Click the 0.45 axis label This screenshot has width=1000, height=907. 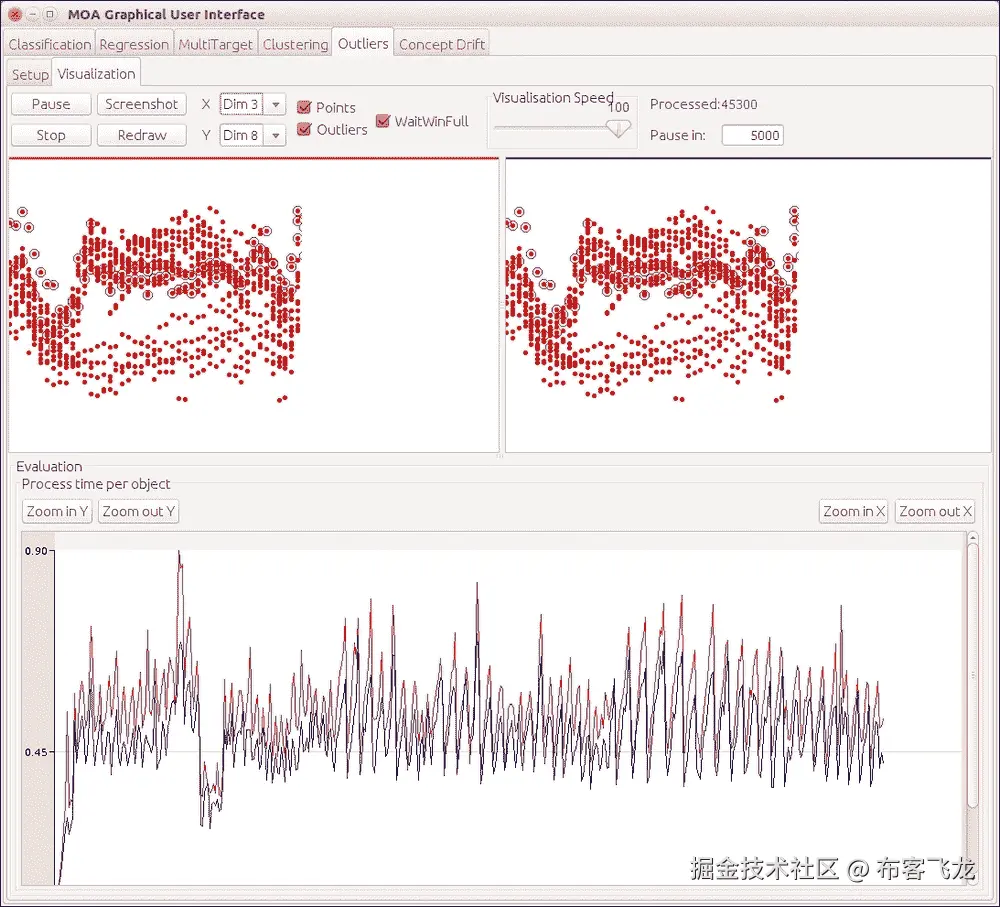point(36,752)
